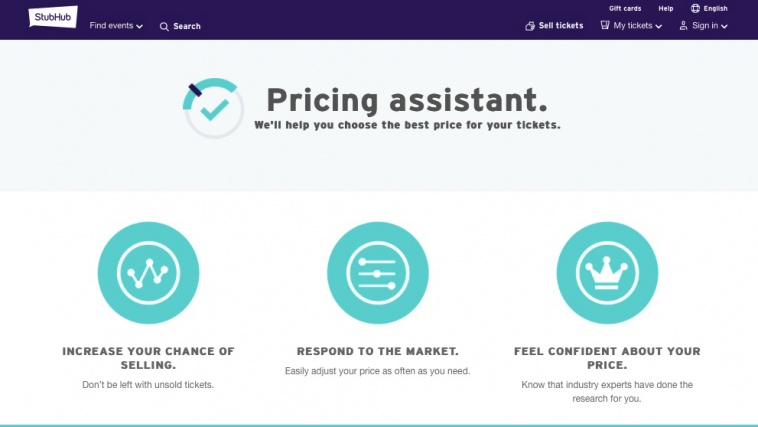The image size is (758, 427).
Task: Click the Search field label
Action: 187,26
